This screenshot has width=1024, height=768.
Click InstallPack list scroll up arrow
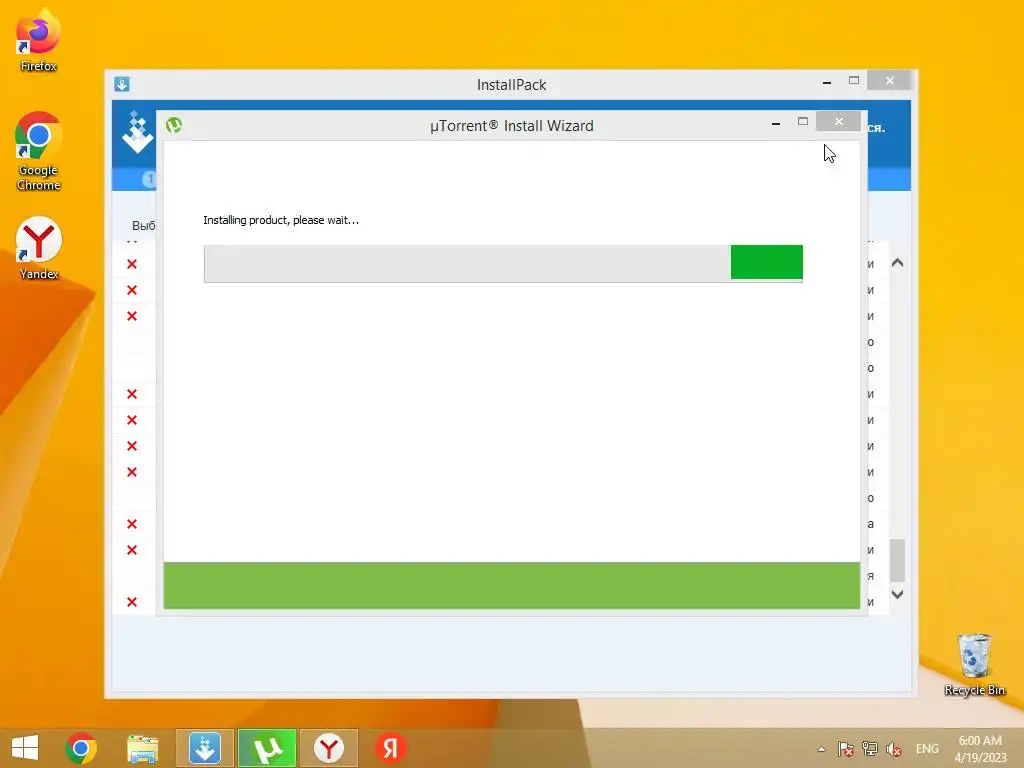pos(897,263)
